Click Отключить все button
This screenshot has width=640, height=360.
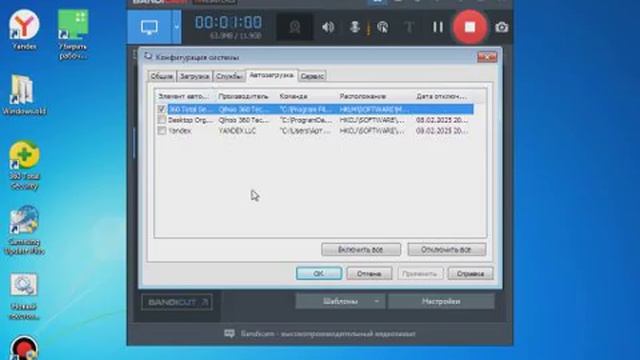point(447,249)
